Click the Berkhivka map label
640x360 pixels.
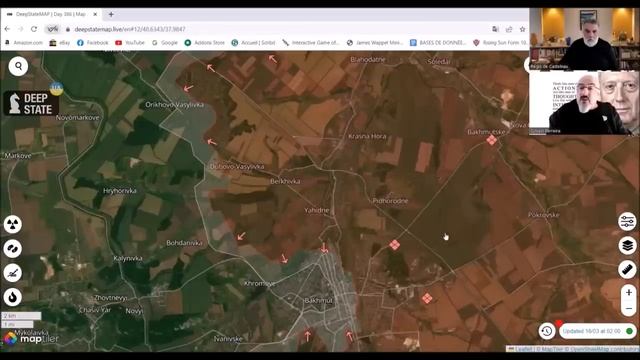285,181
